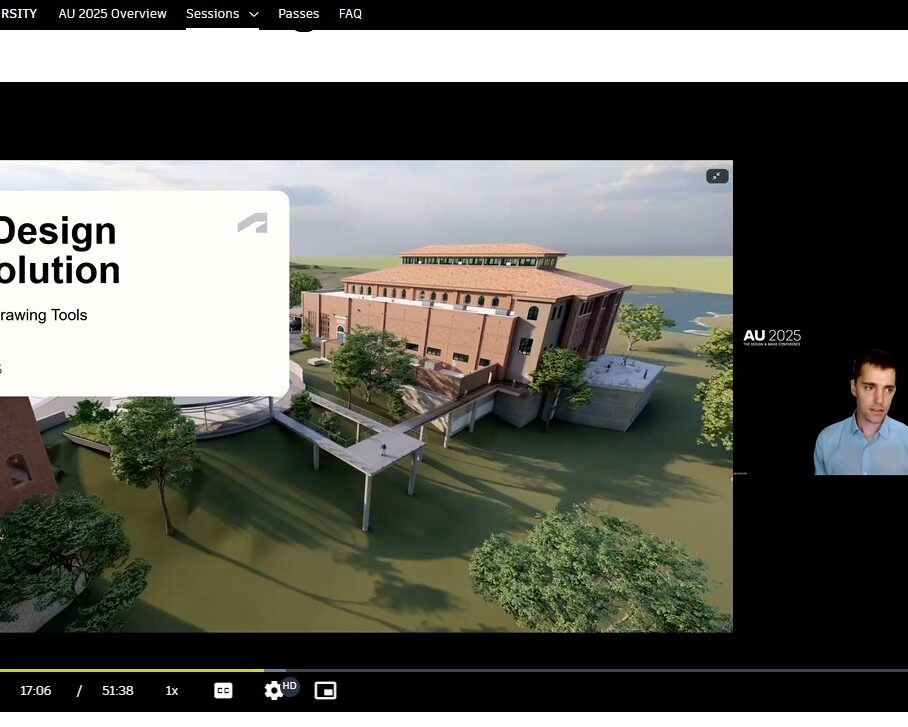
Task: Click the collapse icon on the slide corner
Action: 717,176
